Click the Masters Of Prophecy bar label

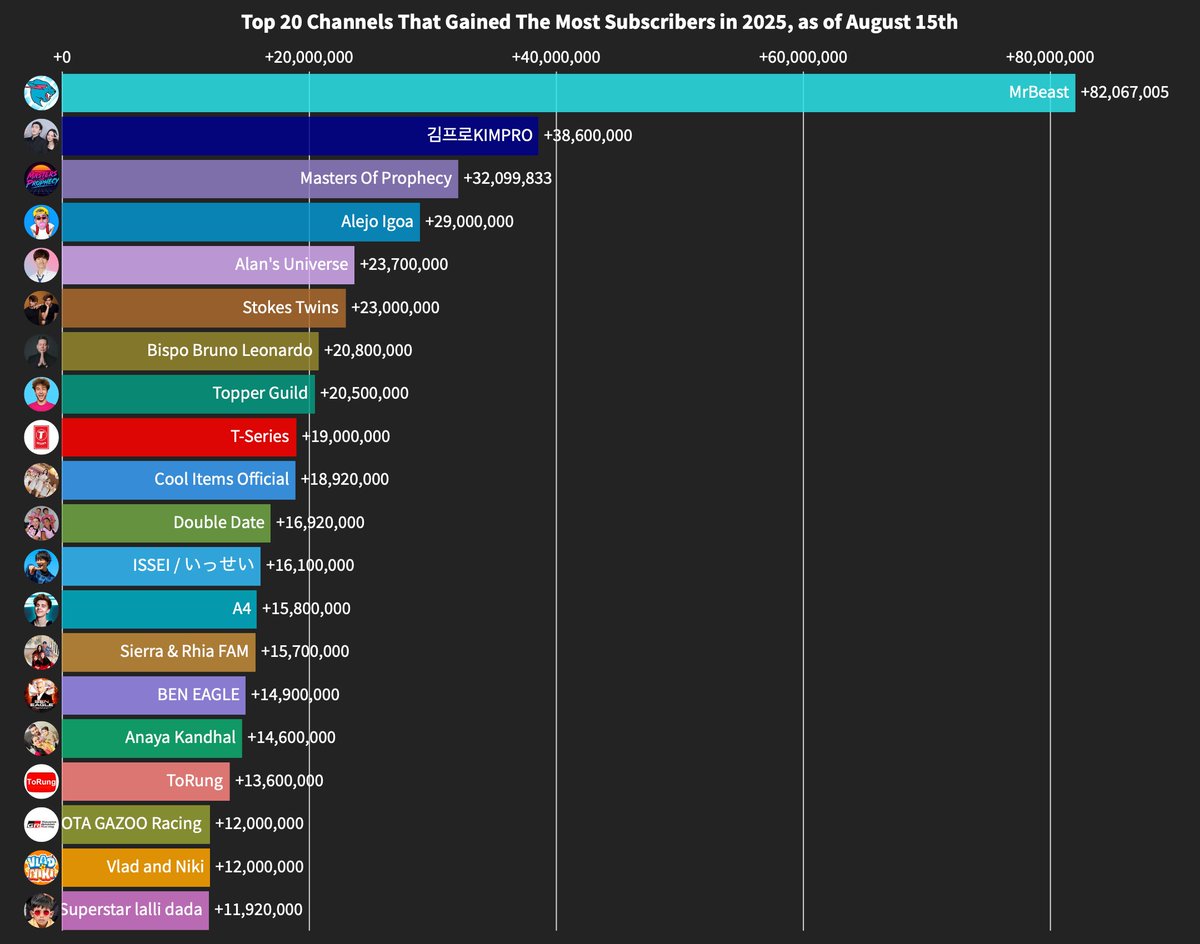[376, 178]
